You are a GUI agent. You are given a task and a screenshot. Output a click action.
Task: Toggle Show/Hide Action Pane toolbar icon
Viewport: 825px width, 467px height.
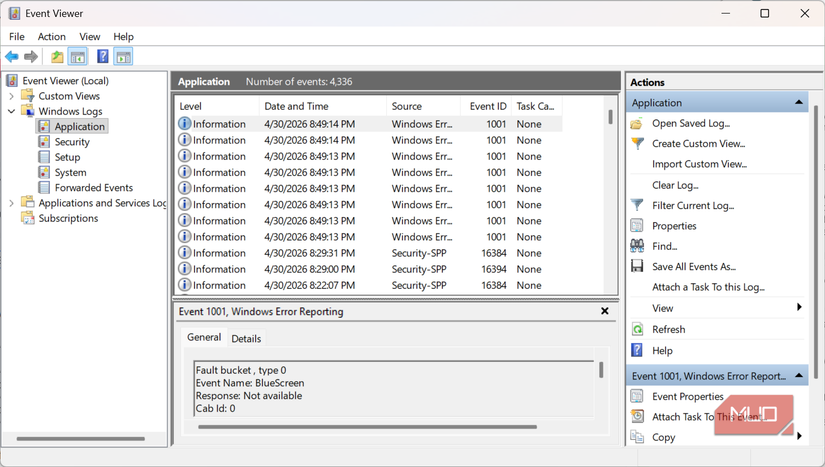(123, 56)
